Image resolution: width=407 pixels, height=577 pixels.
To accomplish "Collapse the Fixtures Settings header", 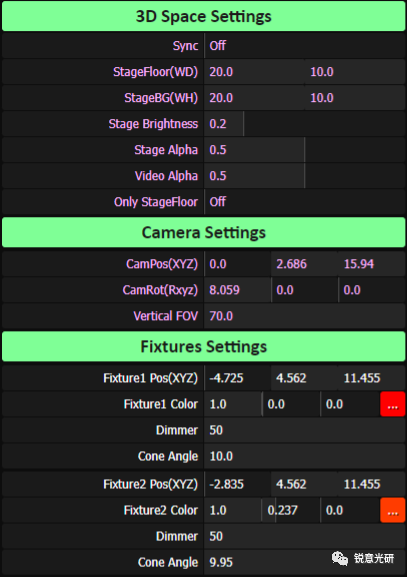I will point(204,346).
